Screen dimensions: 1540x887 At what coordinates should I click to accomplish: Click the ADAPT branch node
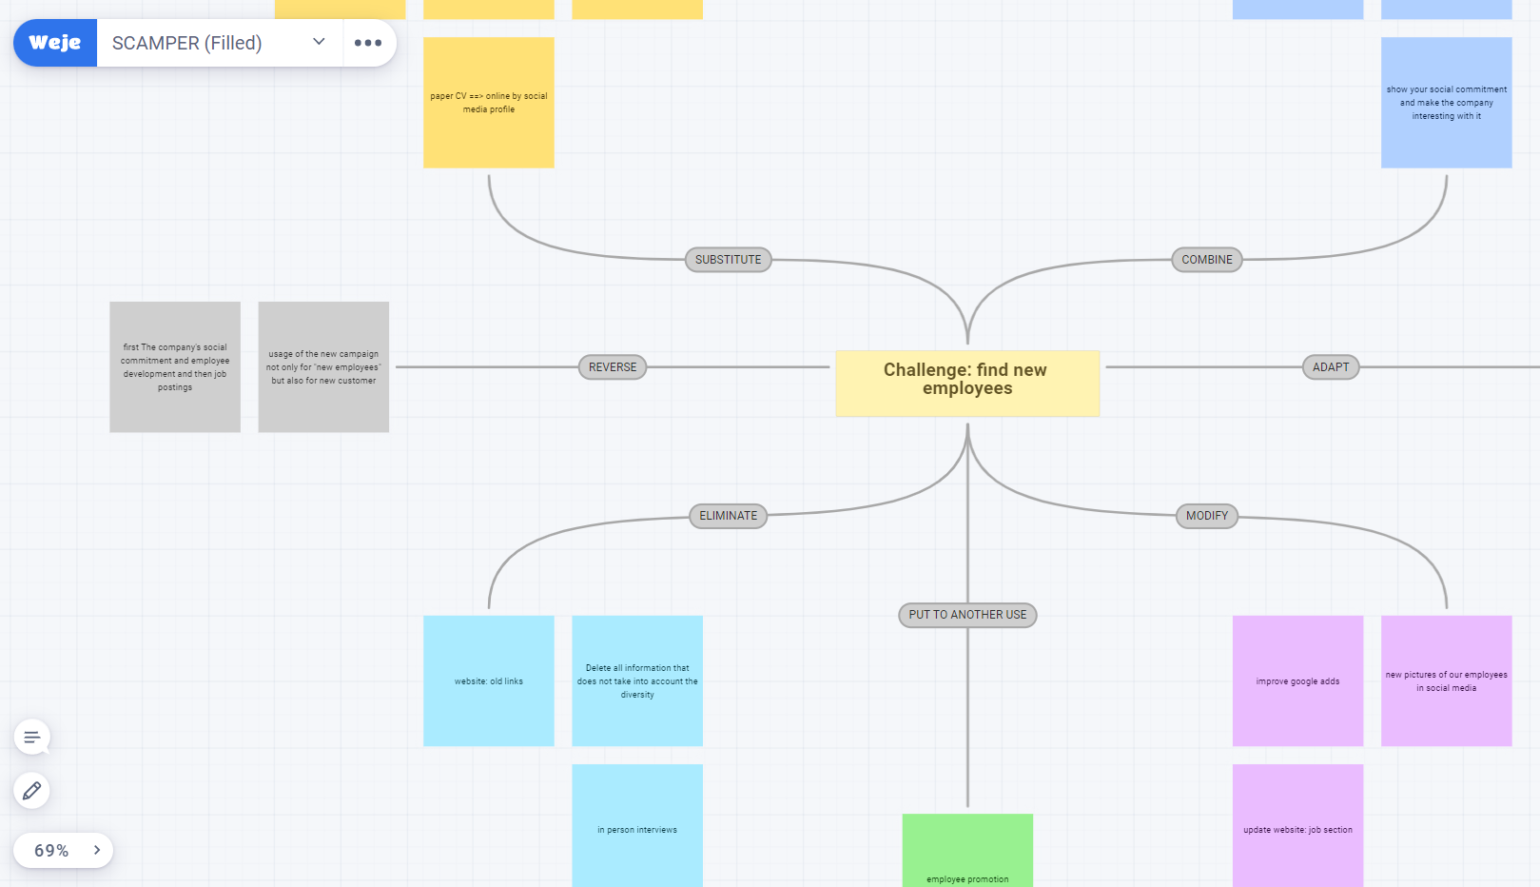pos(1330,367)
